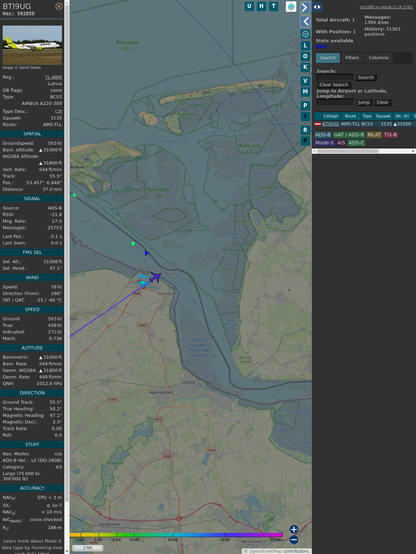The width and height of the screenshot is (416, 554).
Task: Switch to the Columns tab
Action: pyautogui.click(x=378, y=58)
